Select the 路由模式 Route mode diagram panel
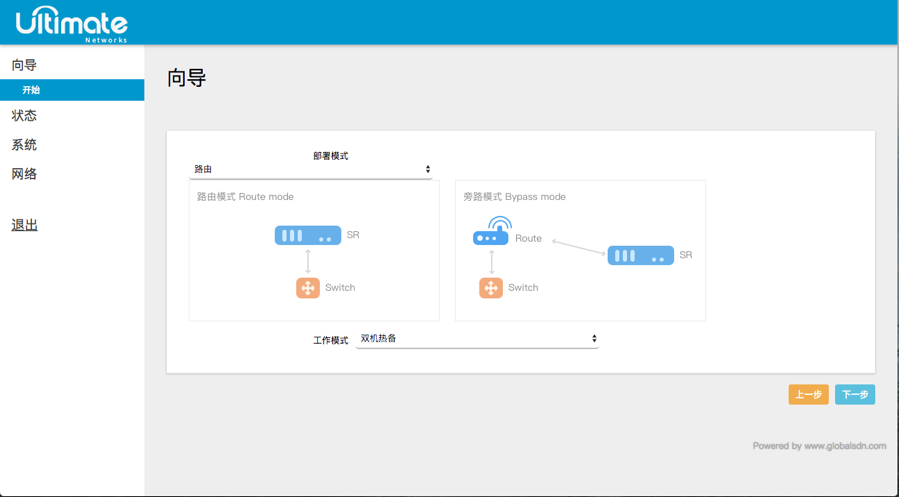This screenshot has width=899, height=497. coord(314,251)
